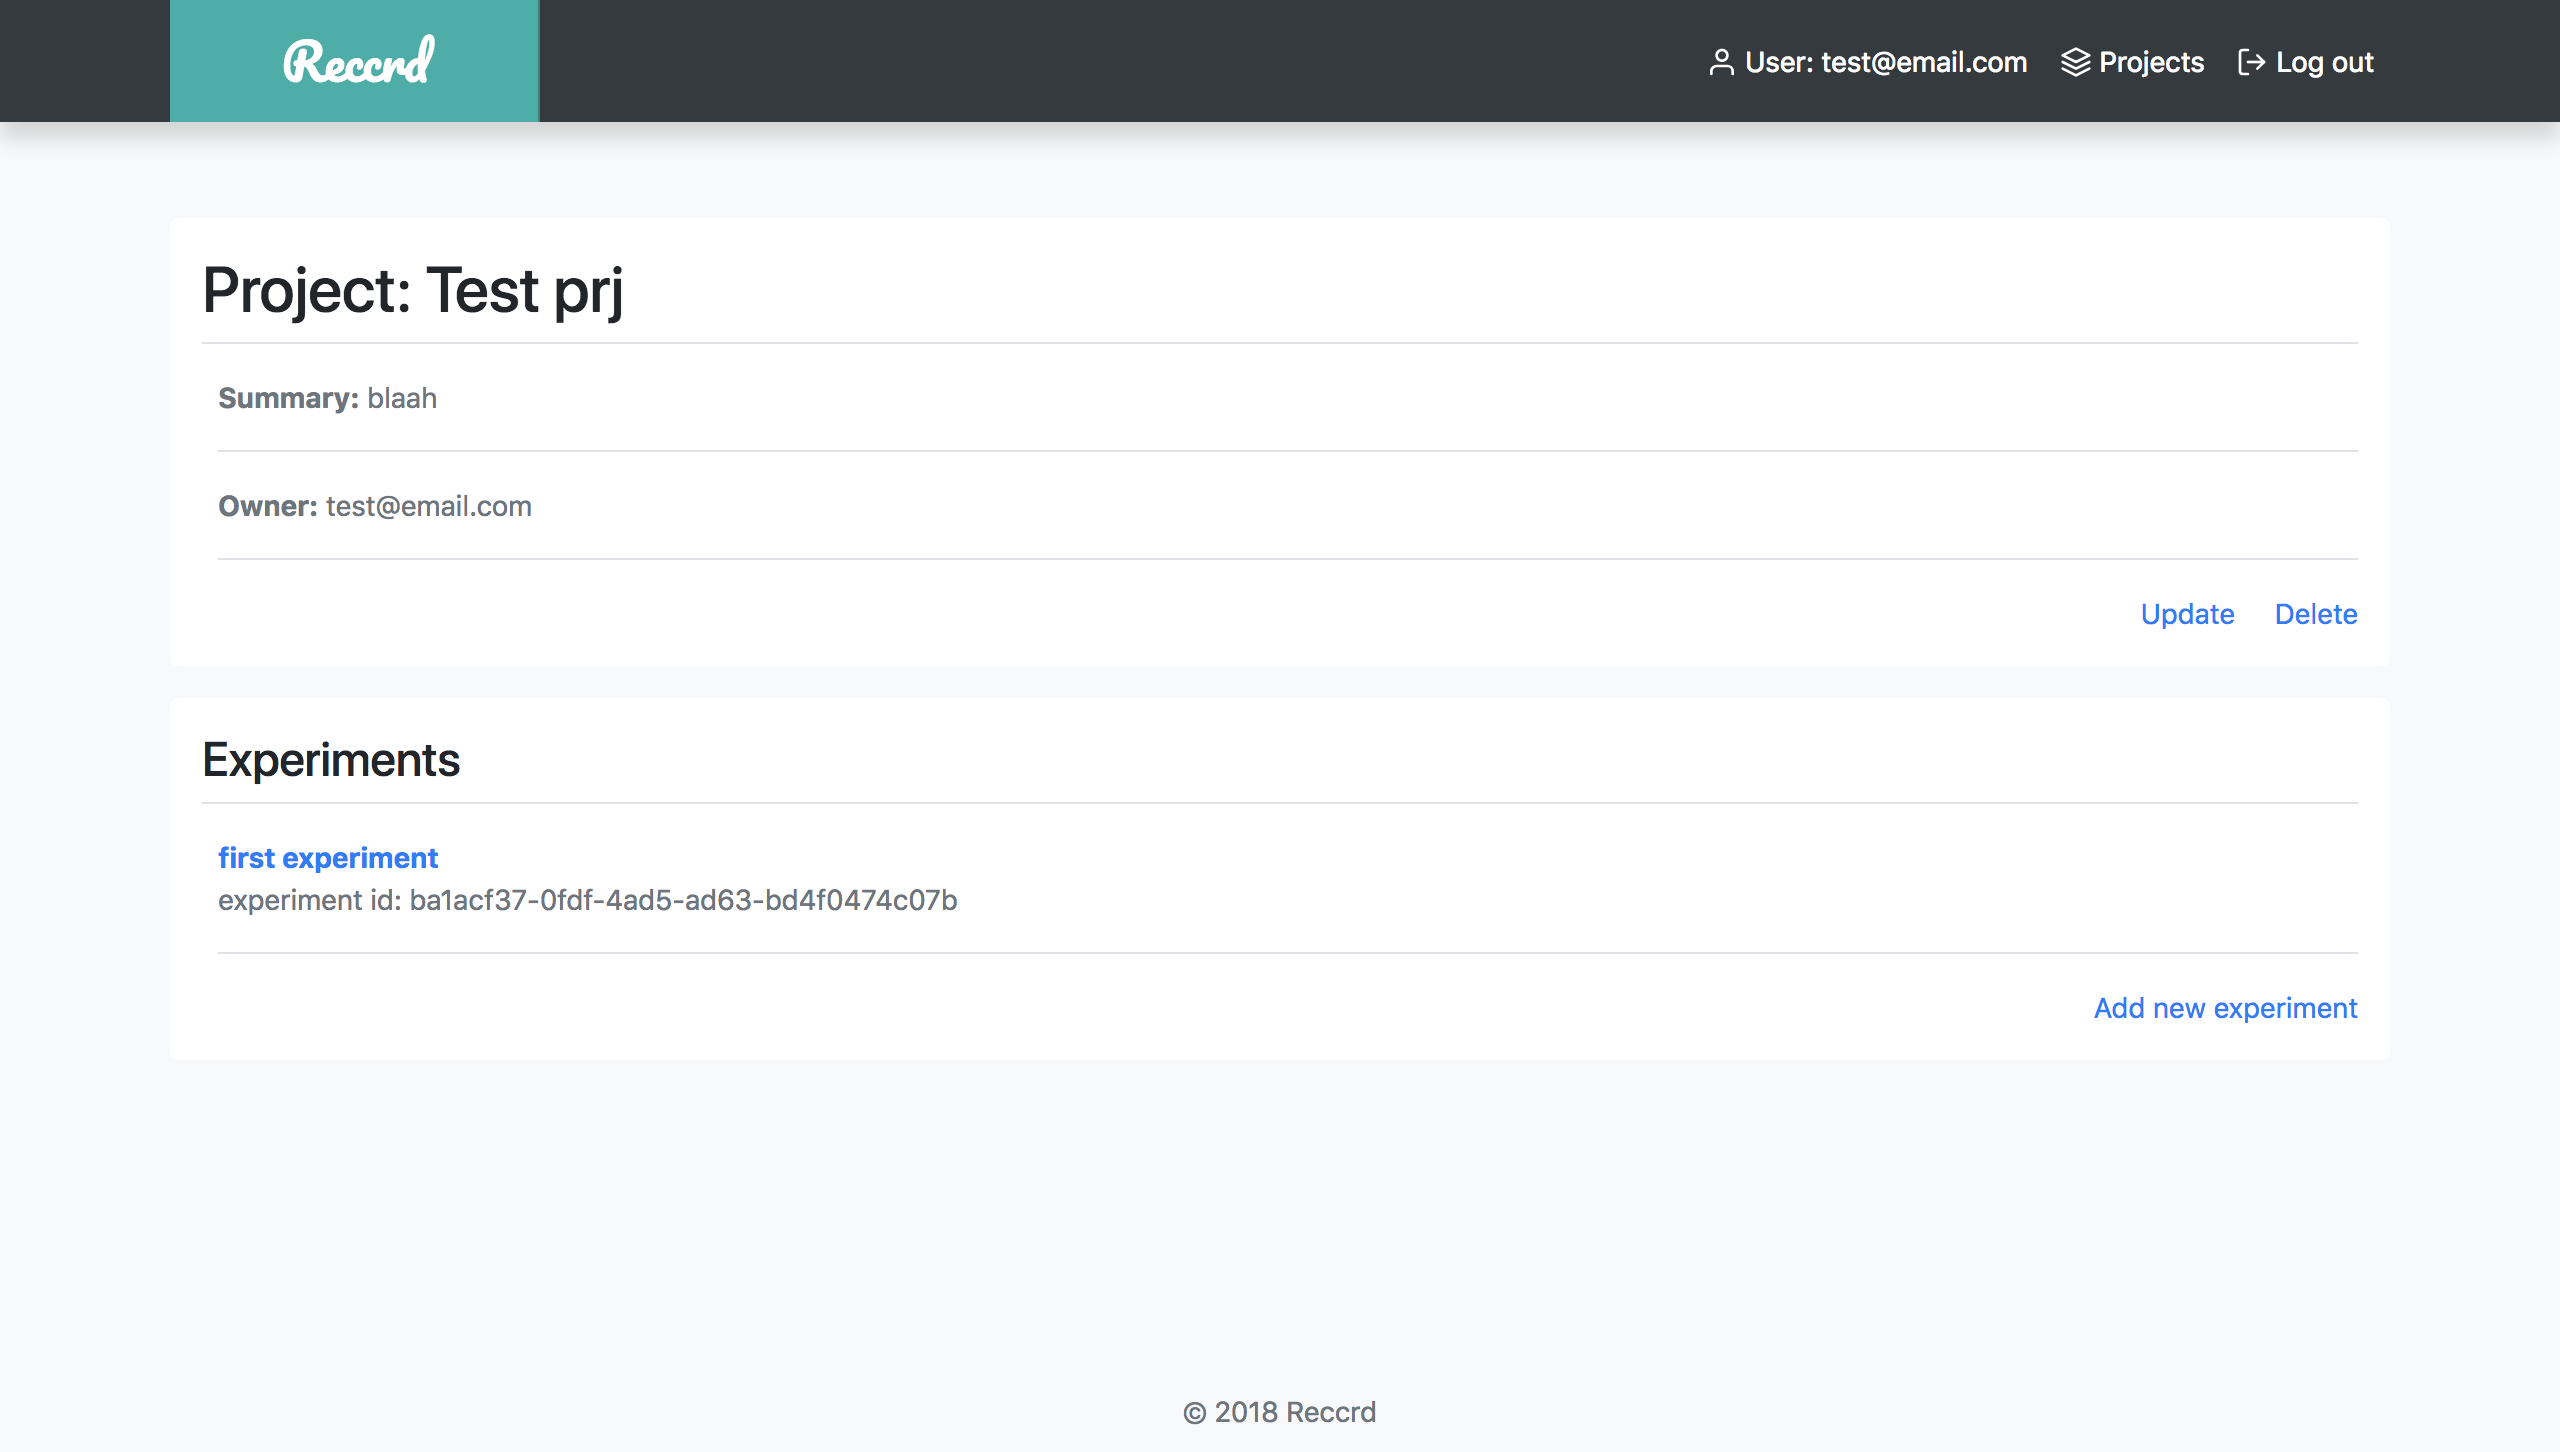The image size is (2560, 1452).
Task: Click the Log out arrow icon
Action: point(2251,62)
